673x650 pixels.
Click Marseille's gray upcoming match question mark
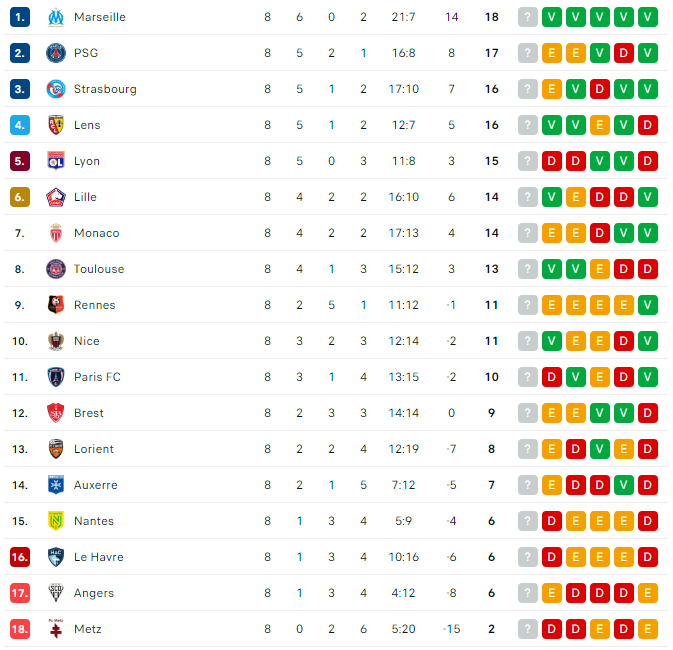[x=527, y=17]
